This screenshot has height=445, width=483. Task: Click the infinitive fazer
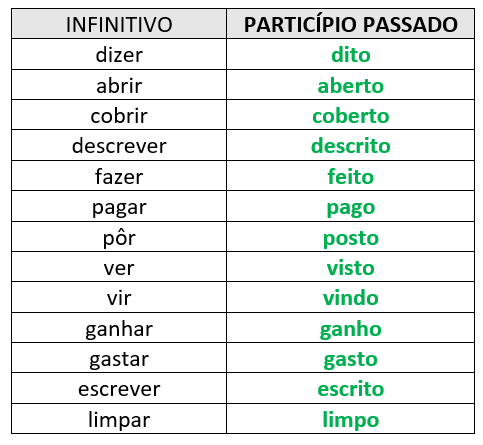point(119,176)
